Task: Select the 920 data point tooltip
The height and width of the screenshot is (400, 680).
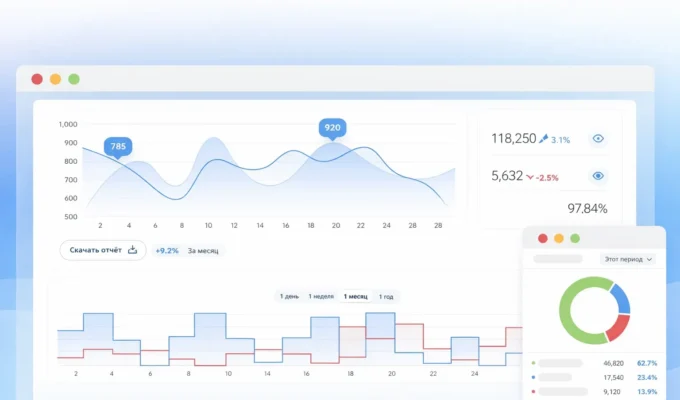Action: coord(332,128)
